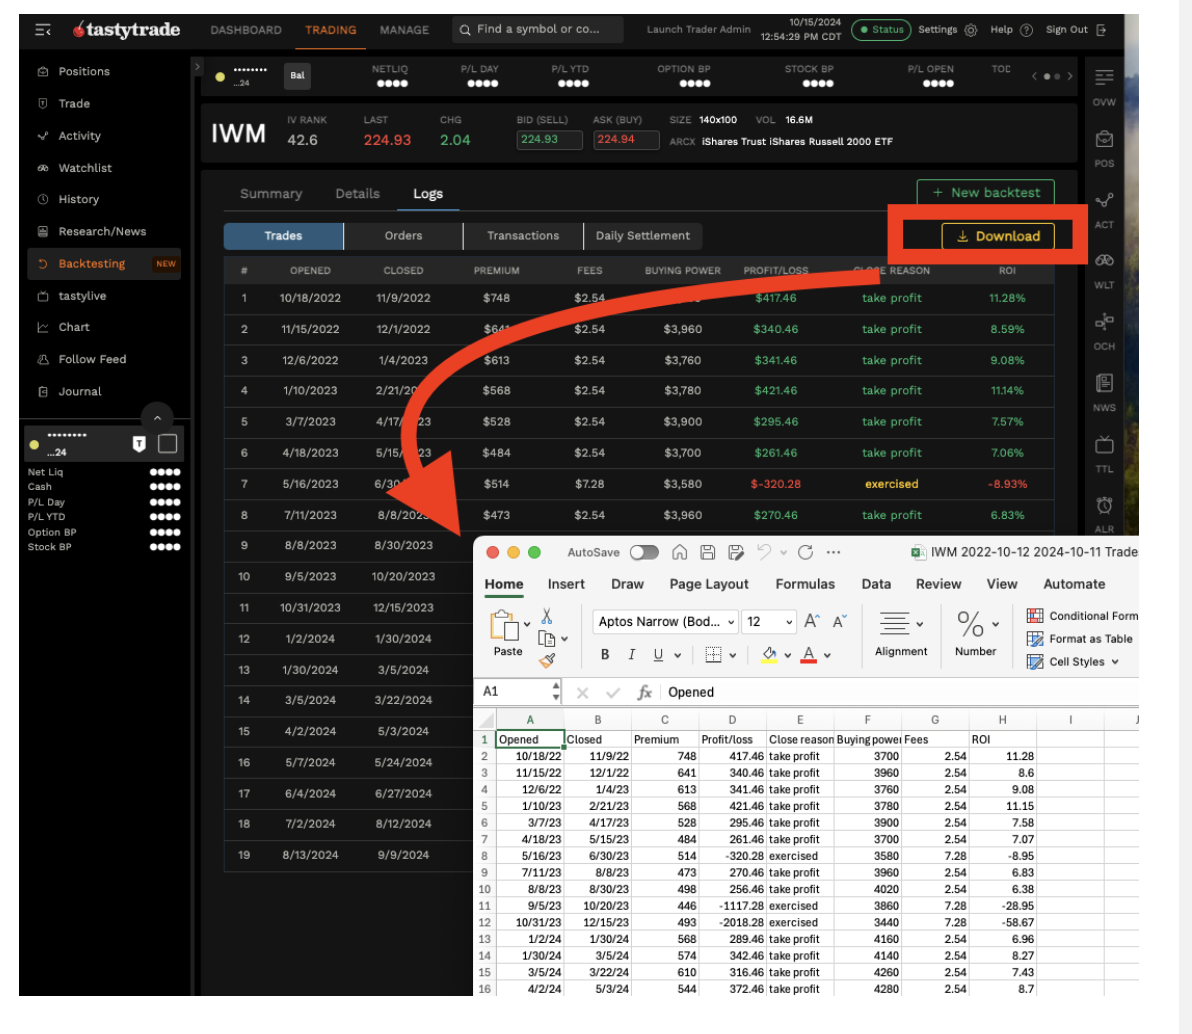1192x1034 pixels.
Task: Open tastylive in the sidebar
Action: tap(82, 296)
